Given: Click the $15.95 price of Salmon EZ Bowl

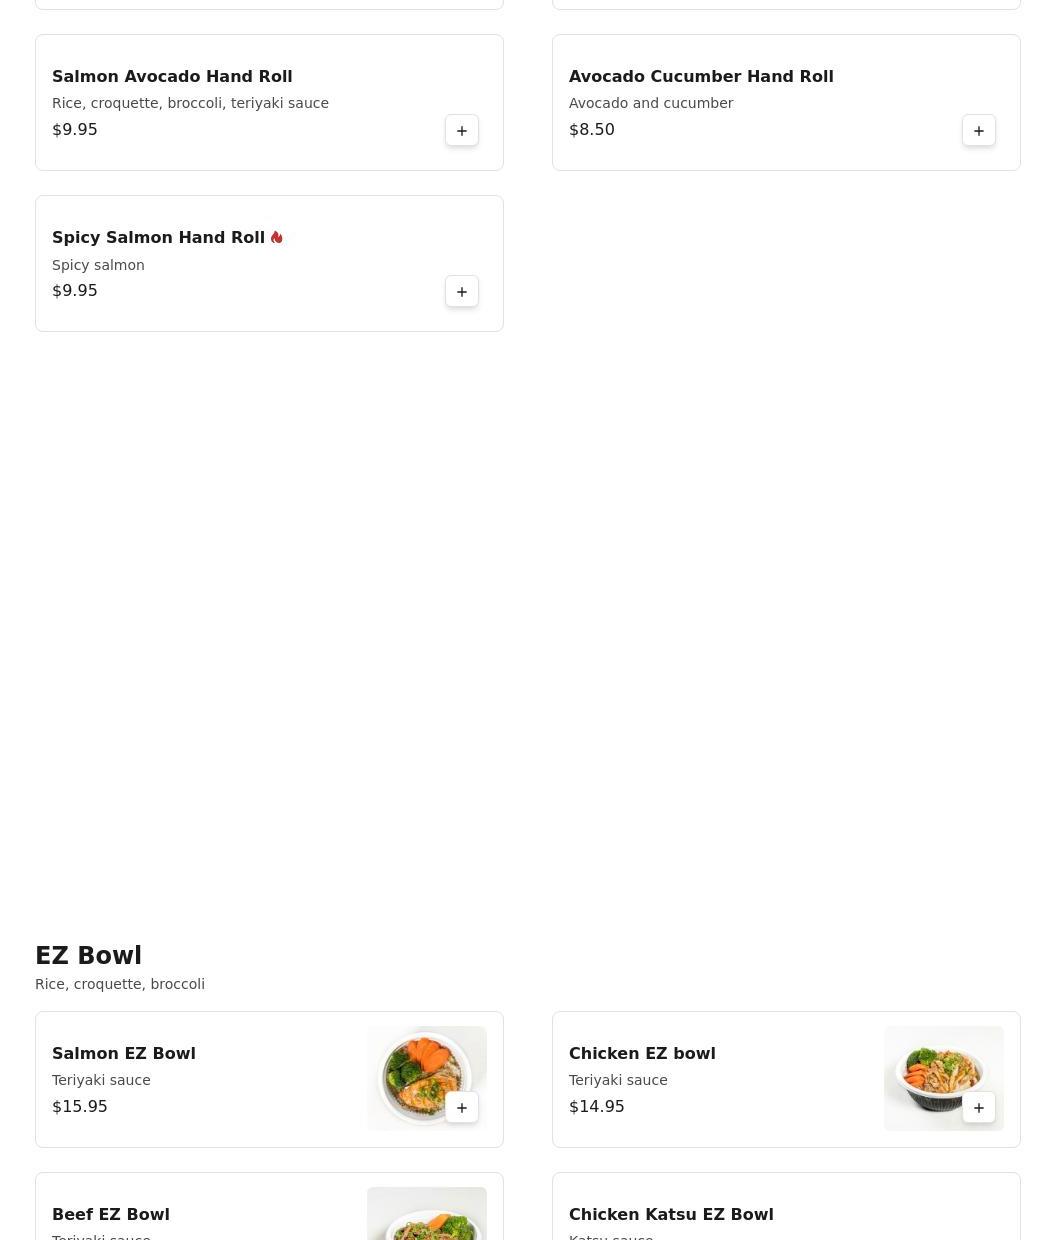Looking at the screenshot, I should click(80, 1106).
